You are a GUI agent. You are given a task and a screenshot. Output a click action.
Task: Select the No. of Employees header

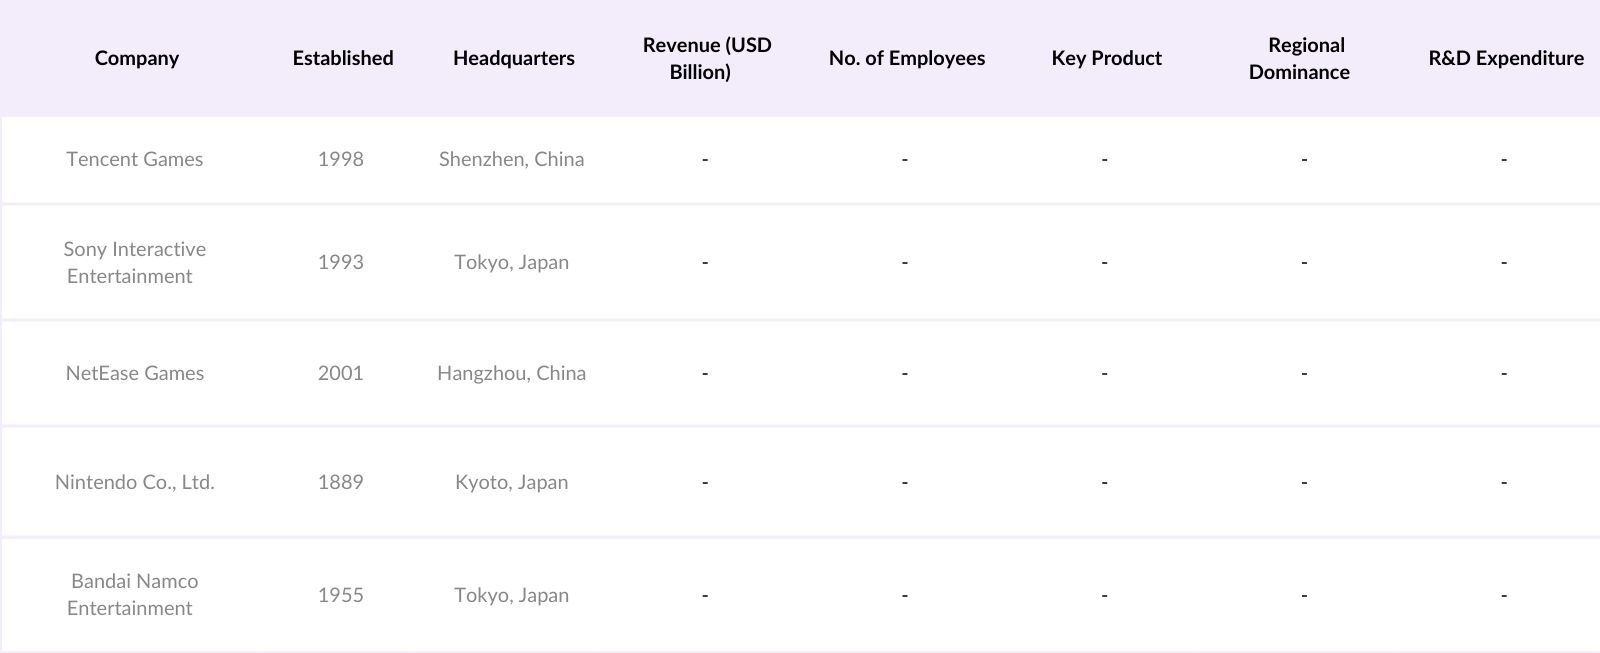pyautogui.click(x=906, y=58)
